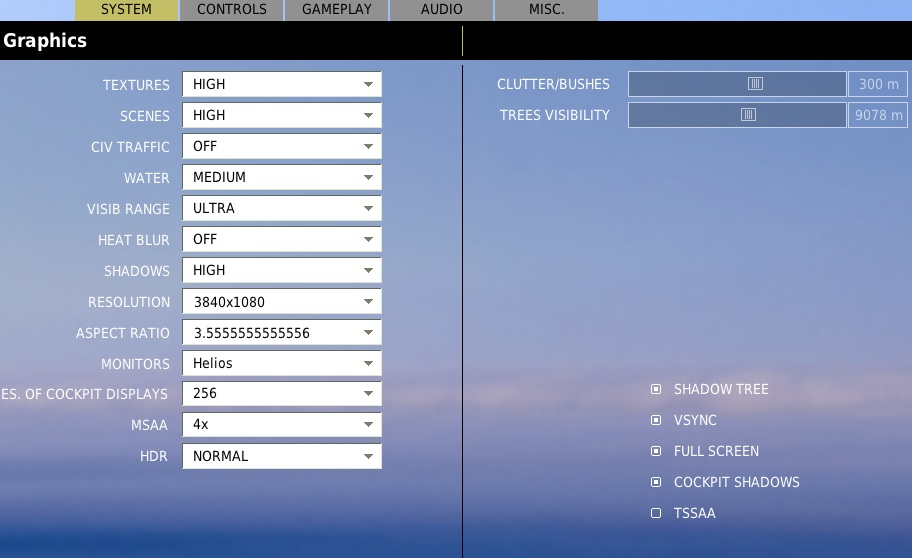Click the 300 m clutter value field
Image resolution: width=912 pixels, height=558 pixels.
click(x=878, y=84)
